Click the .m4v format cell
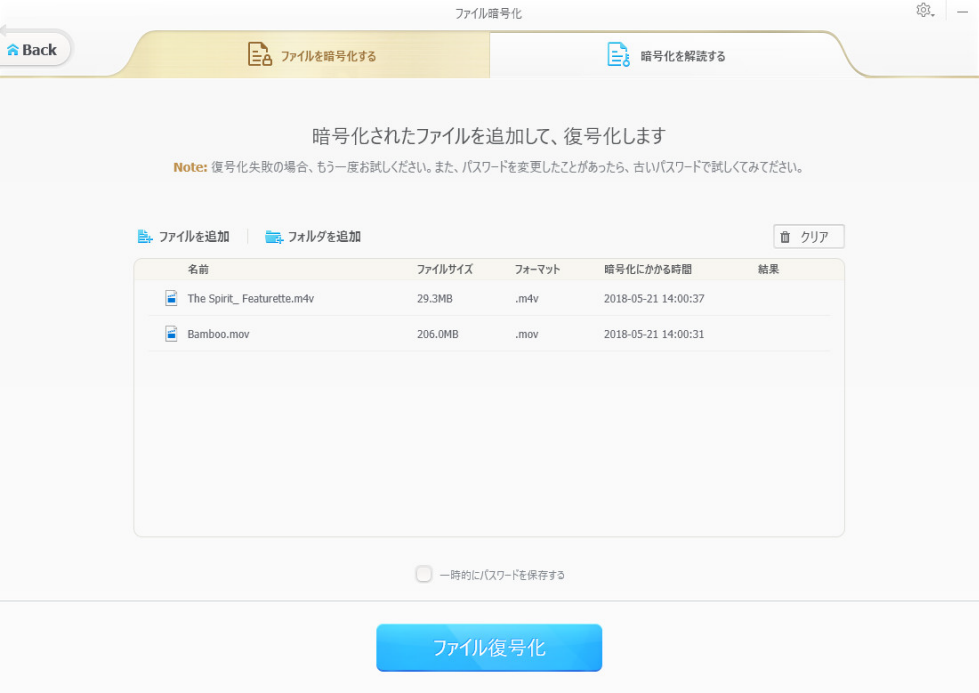Image resolution: width=979 pixels, height=693 pixels. point(527,298)
